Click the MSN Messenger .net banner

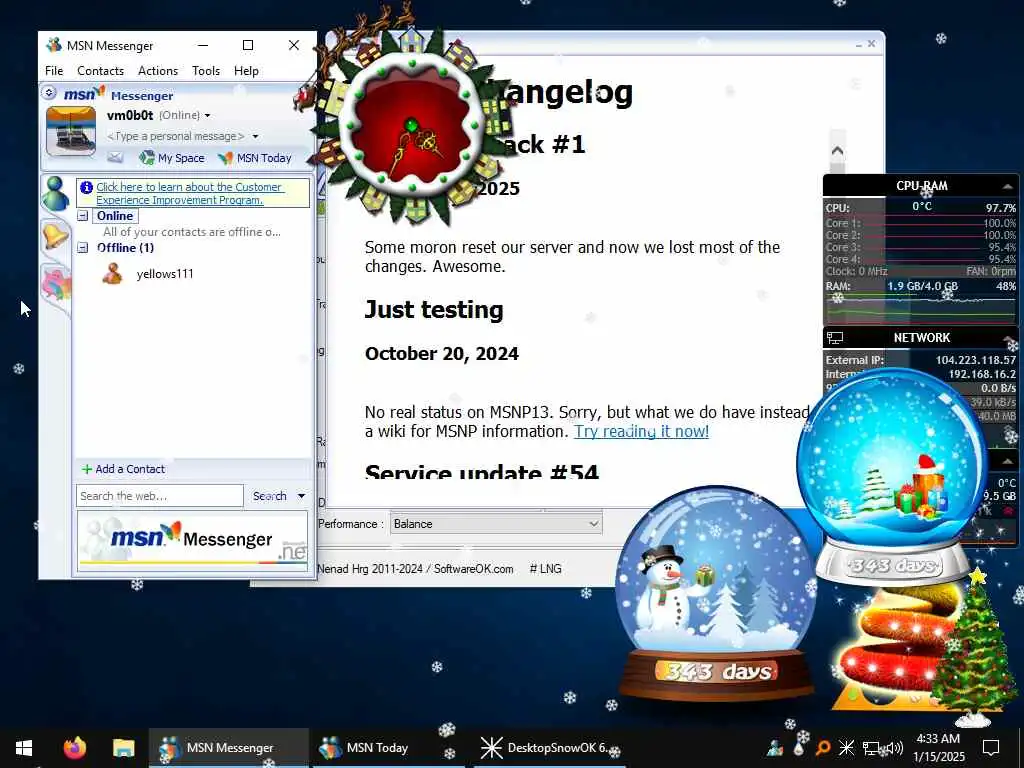coord(193,540)
